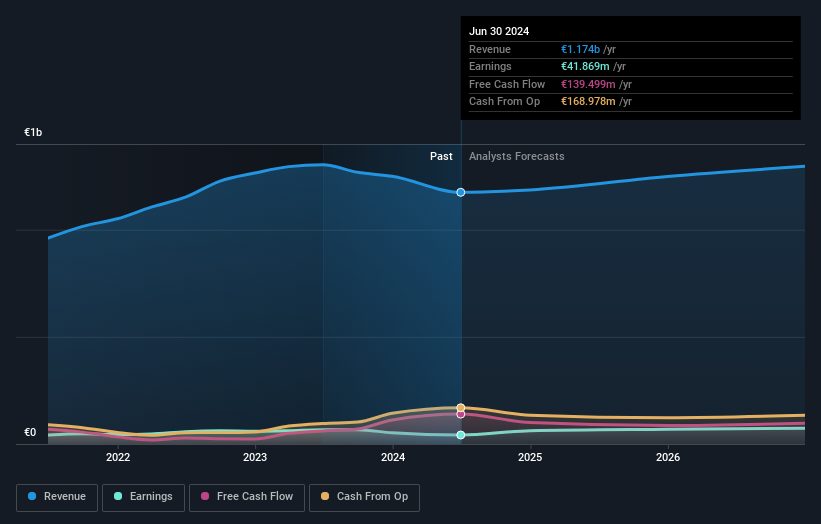The width and height of the screenshot is (821, 524).
Task: Click the Free Cash Flow label in tooltip
Action: (x=507, y=84)
